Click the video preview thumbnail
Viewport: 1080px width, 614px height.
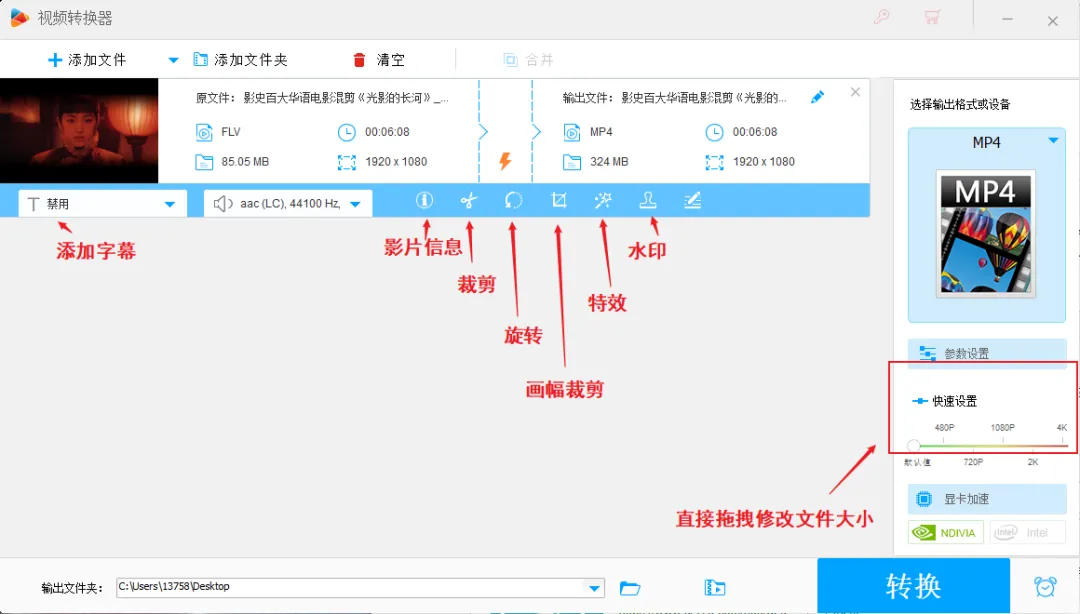(79, 130)
